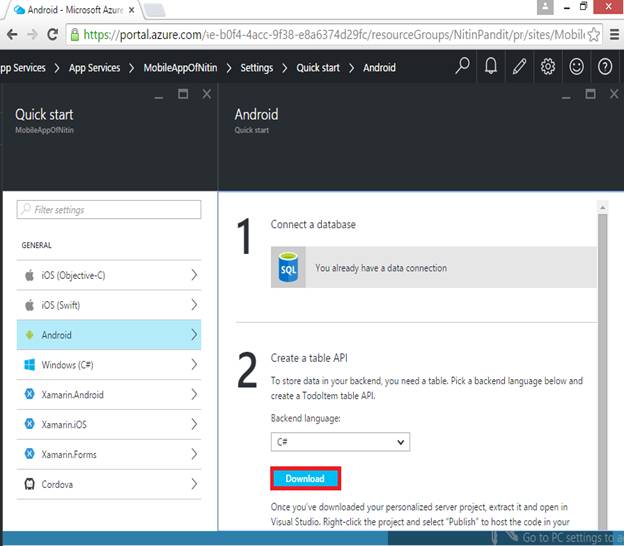Click the Windows logo icon
This screenshot has width=624, height=546.
pos(29,365)
